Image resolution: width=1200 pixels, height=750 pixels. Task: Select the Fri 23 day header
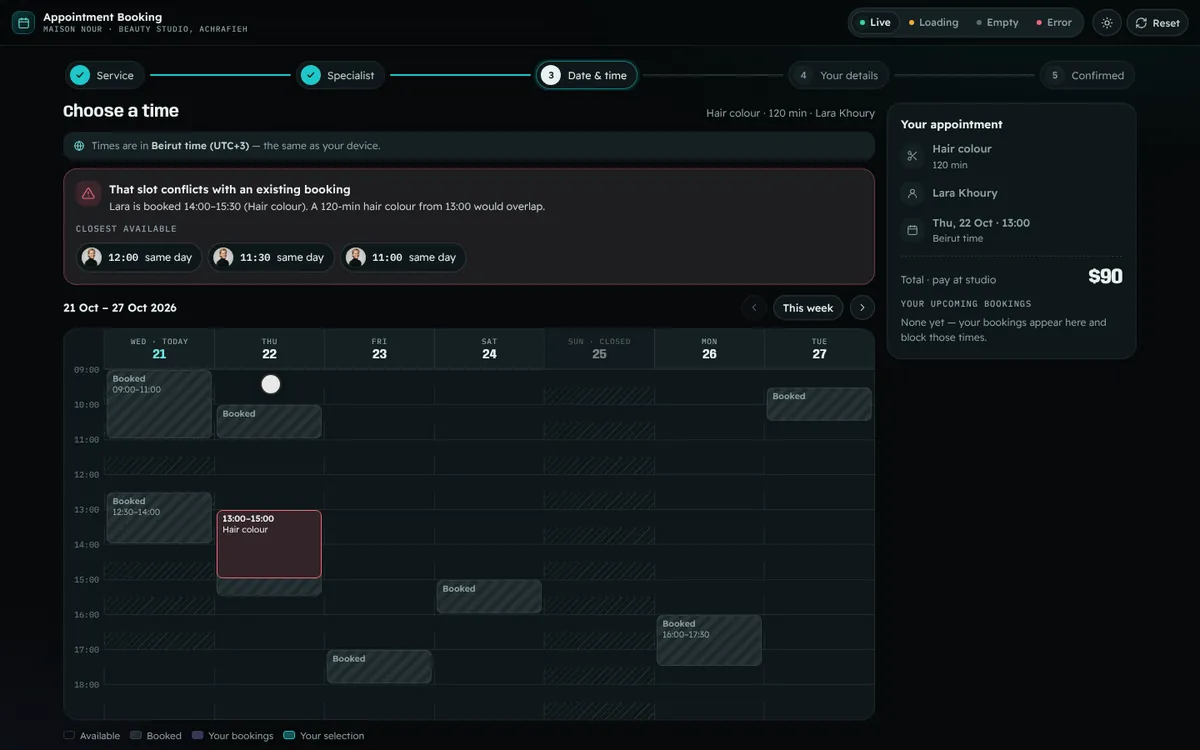(379, 348)
